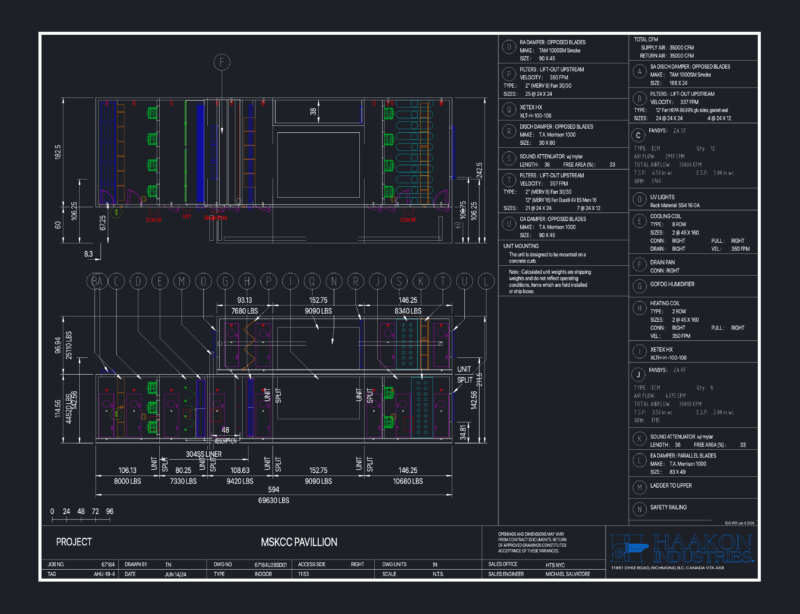The height and width of the screenshot is (614, 800).
Task: Click the 10680 LBS section weight
Action: click(408, 481)
